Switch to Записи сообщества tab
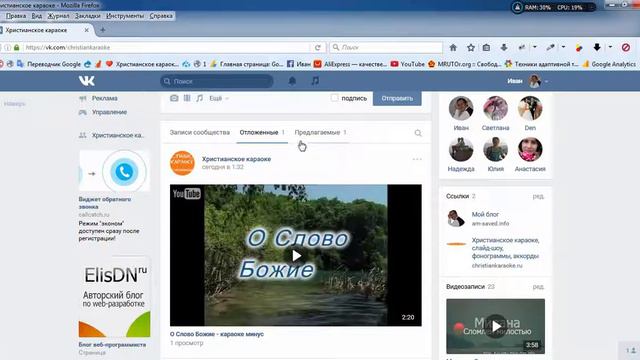 pos(200,132)
